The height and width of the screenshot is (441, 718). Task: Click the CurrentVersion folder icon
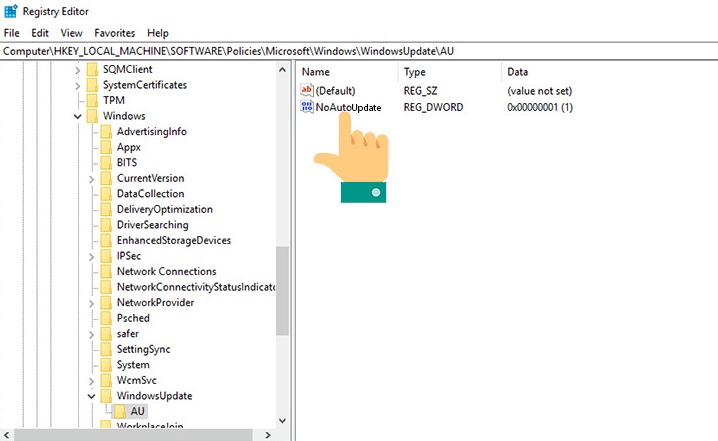(106, 178)
